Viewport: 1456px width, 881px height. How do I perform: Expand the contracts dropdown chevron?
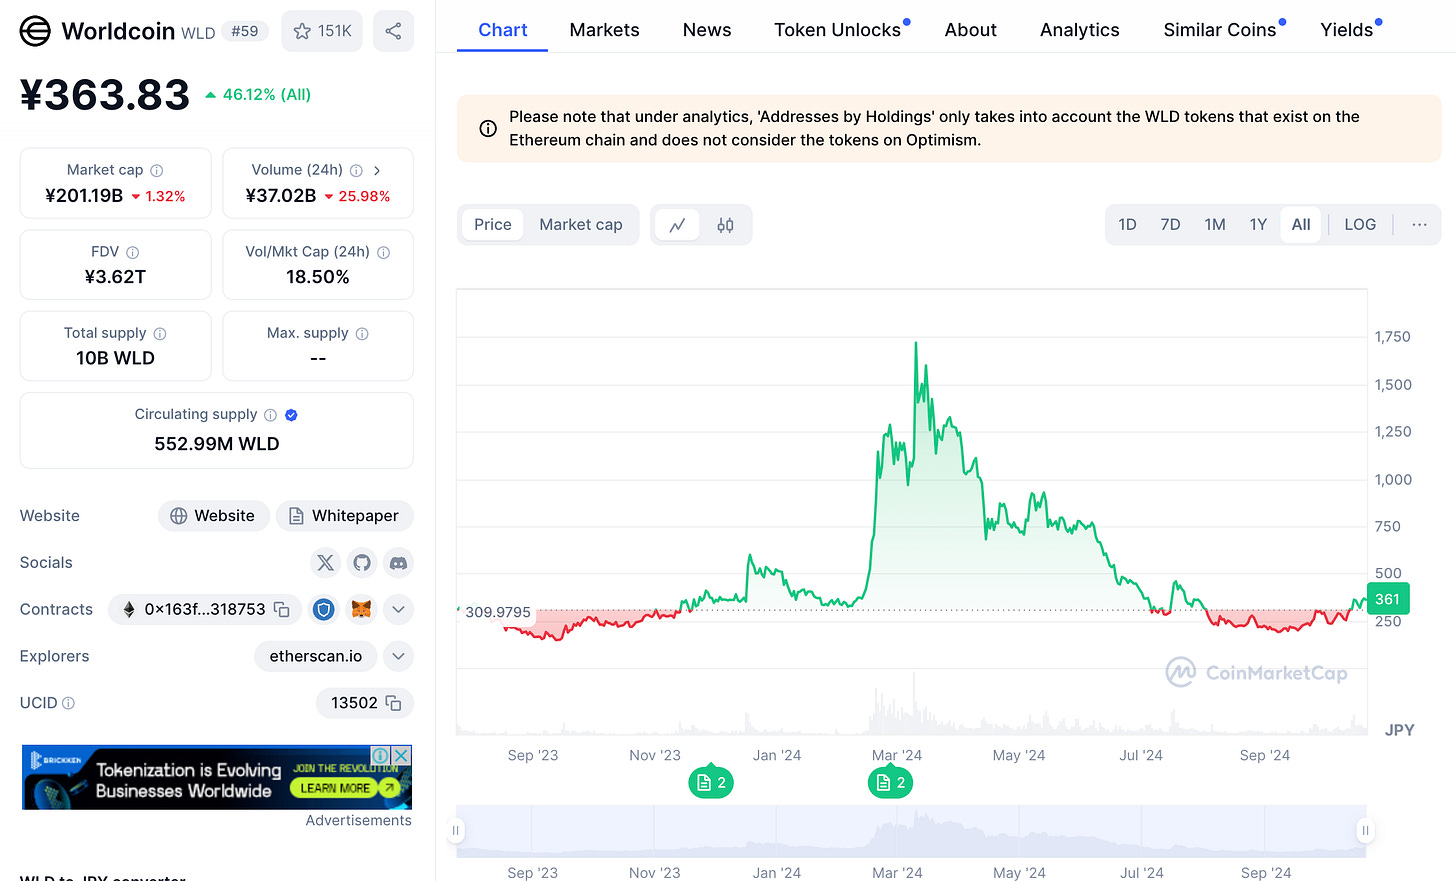tap(398, 609)
